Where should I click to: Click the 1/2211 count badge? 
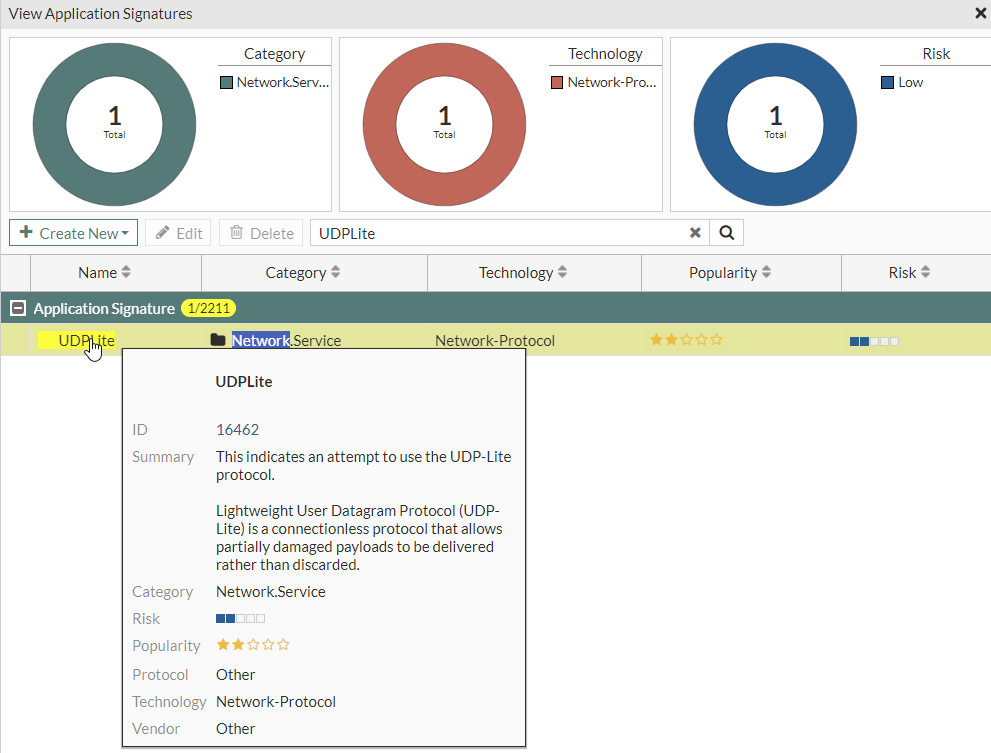click(x=209, y=309)
